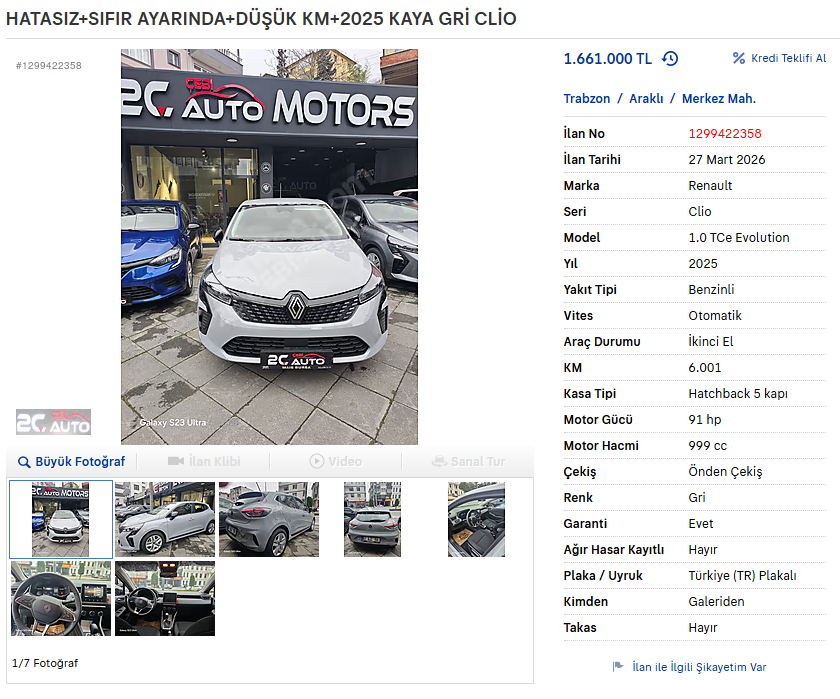Viewport: 840px width, 699px height.
Task: Open the Trabzon location link
Action: pyautogui.click(x=587, y=99)
